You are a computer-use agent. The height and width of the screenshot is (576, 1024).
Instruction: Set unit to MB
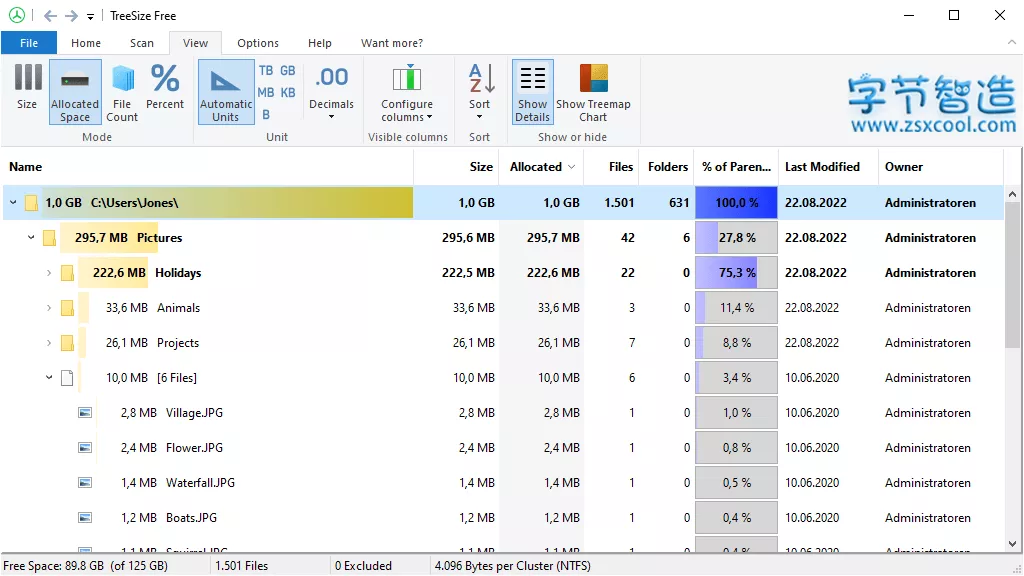pyautogui.click(x=266, y=93)
